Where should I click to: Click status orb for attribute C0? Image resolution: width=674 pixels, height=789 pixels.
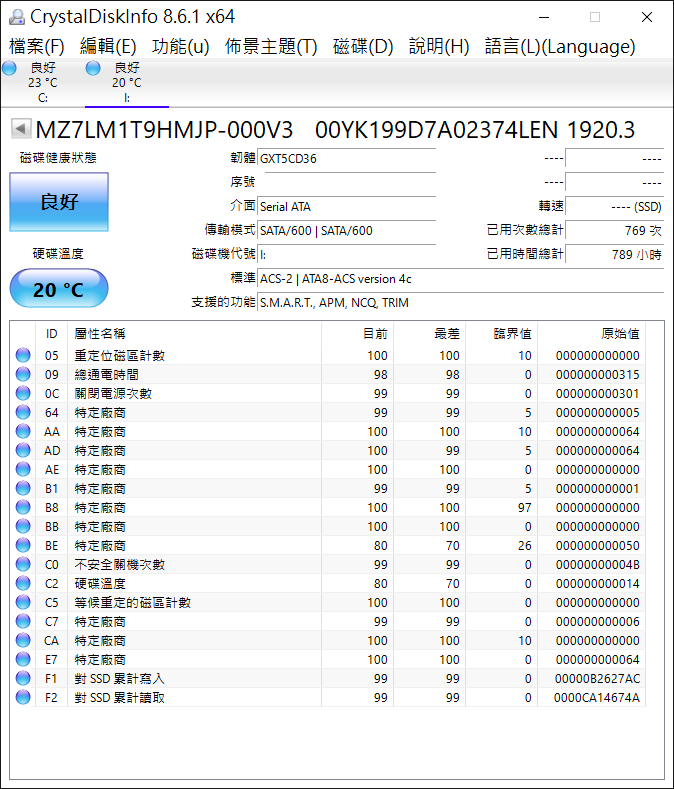[23, 564]
